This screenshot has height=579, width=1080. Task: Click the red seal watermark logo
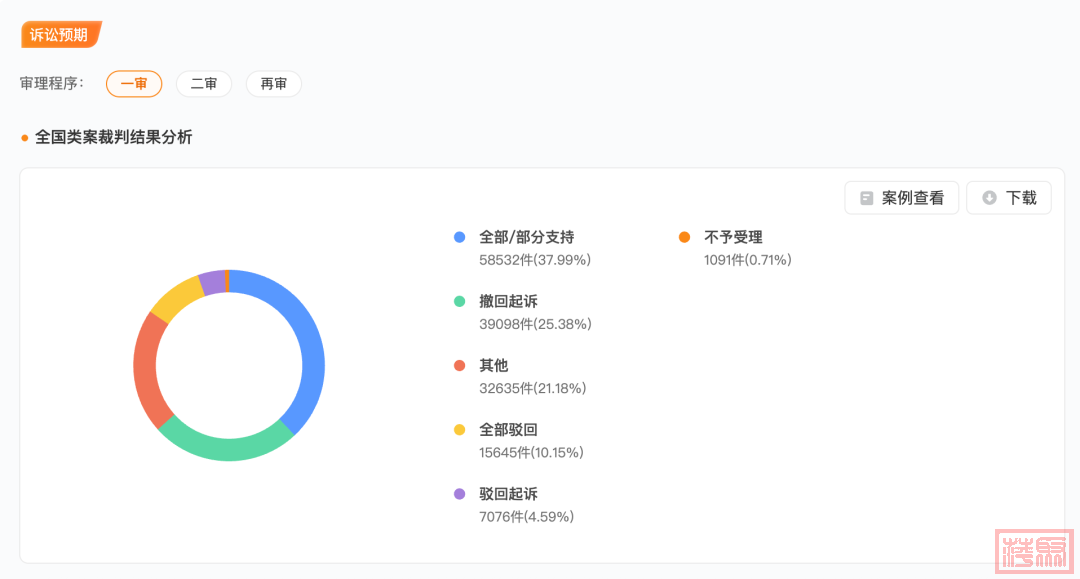[x=1033, y=551]
